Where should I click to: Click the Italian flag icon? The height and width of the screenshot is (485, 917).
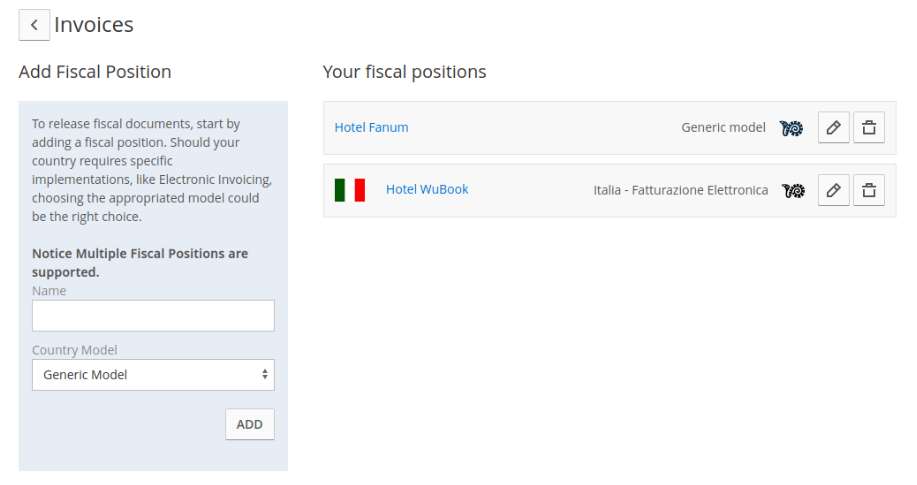point(350,190)
